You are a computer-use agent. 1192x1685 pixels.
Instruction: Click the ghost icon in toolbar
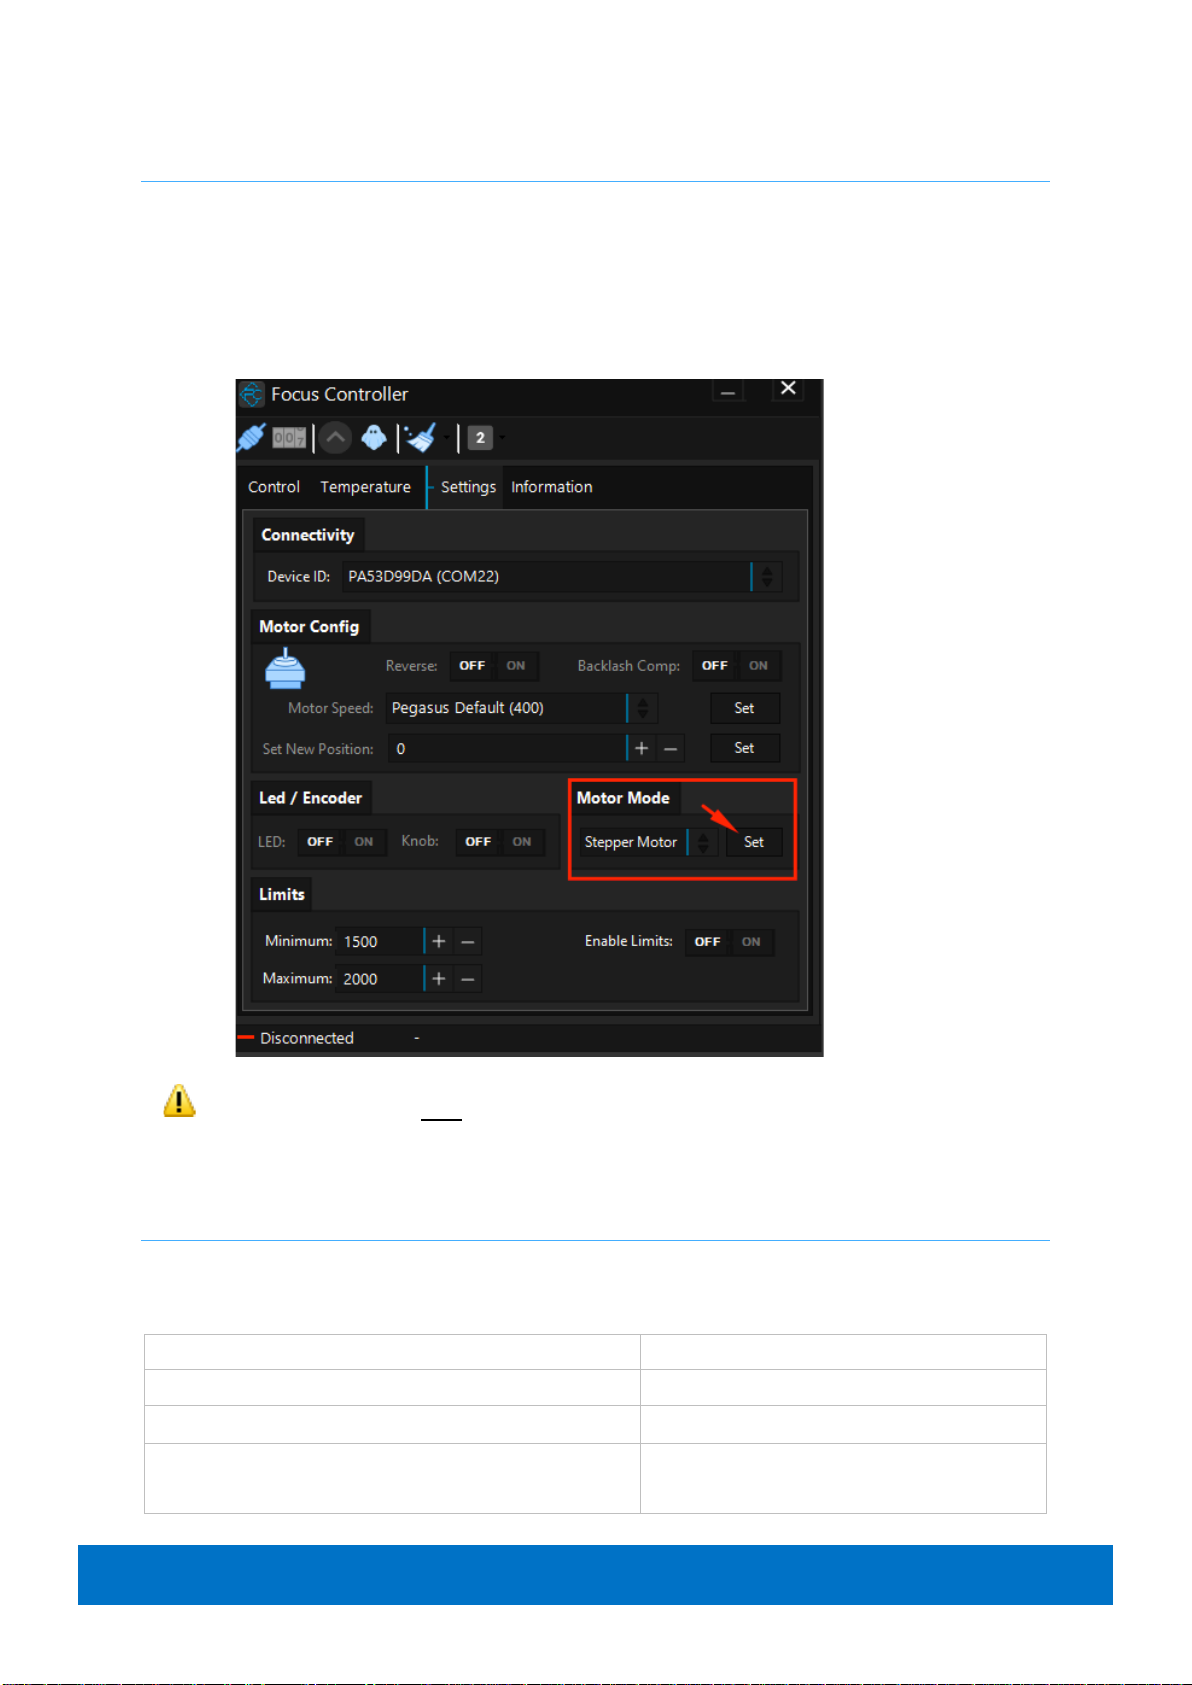pos(374,438)
